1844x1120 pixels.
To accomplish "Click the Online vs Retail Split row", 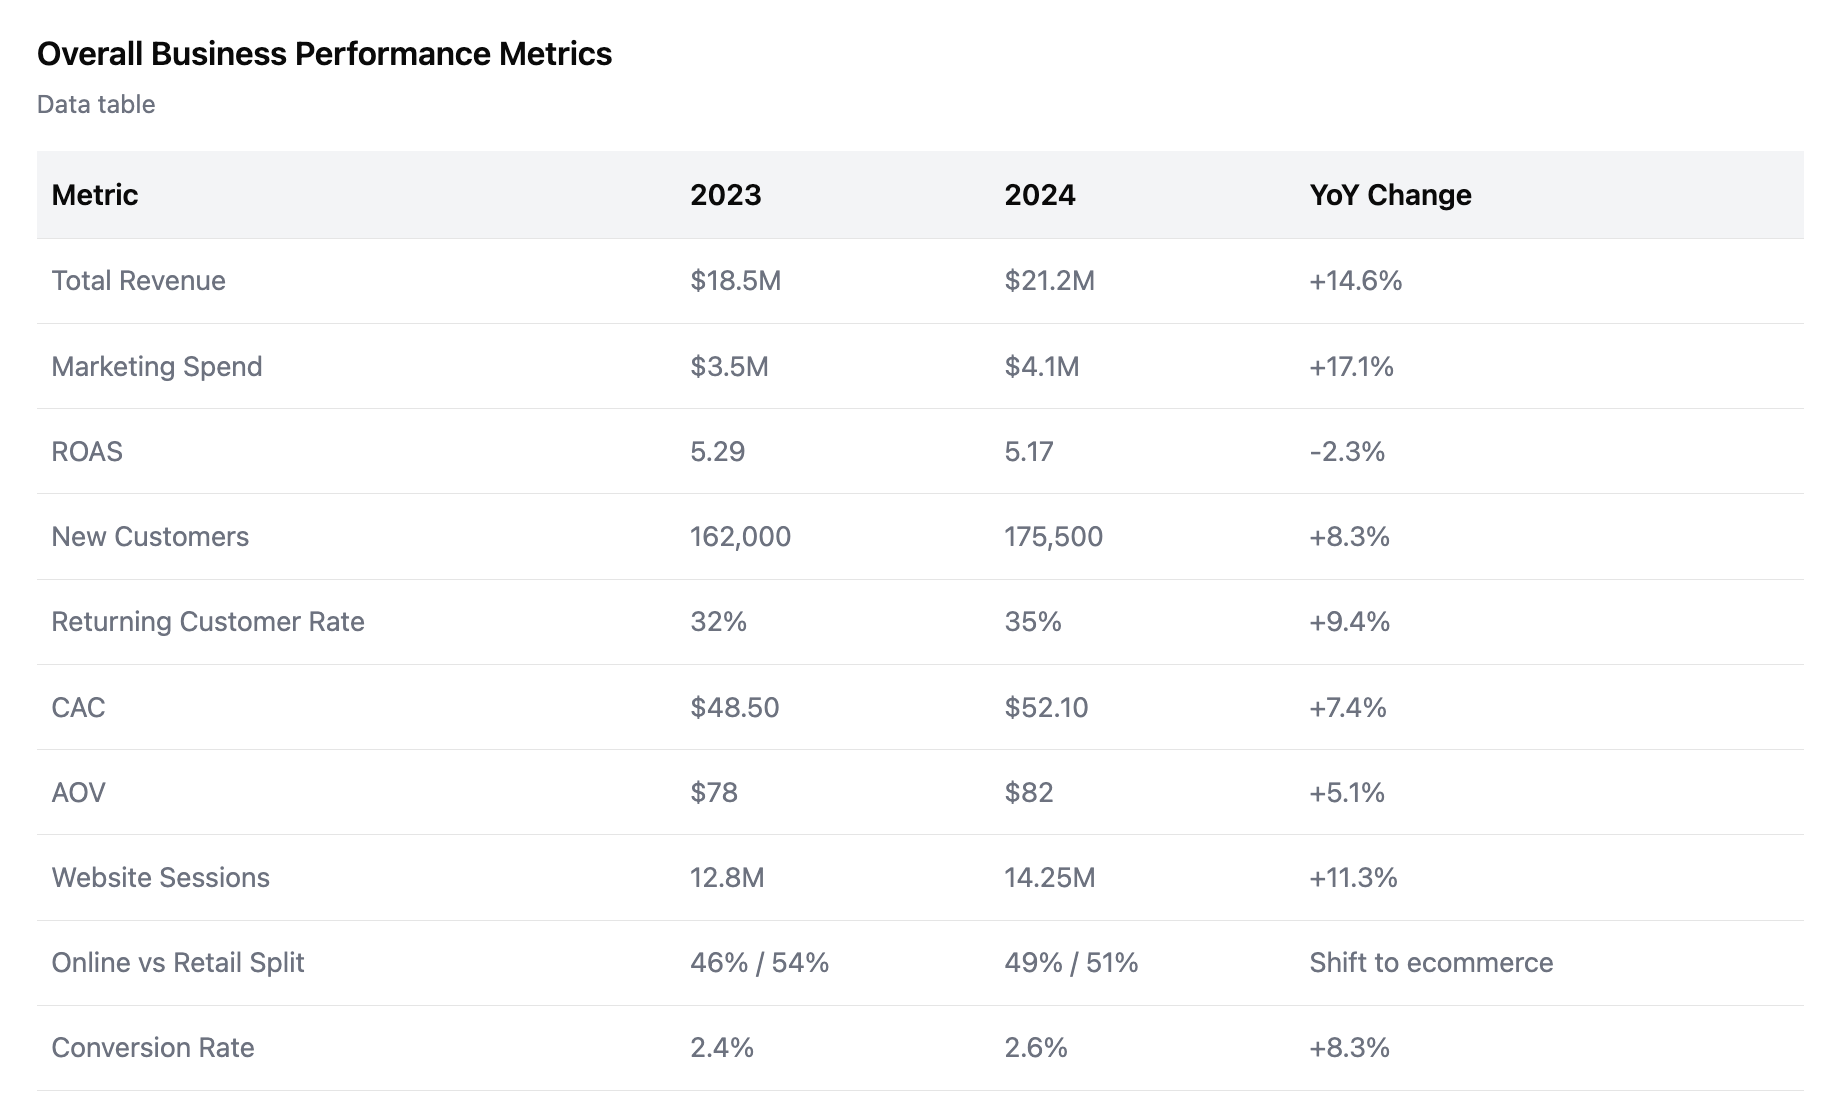I will (x=179, y=962).
